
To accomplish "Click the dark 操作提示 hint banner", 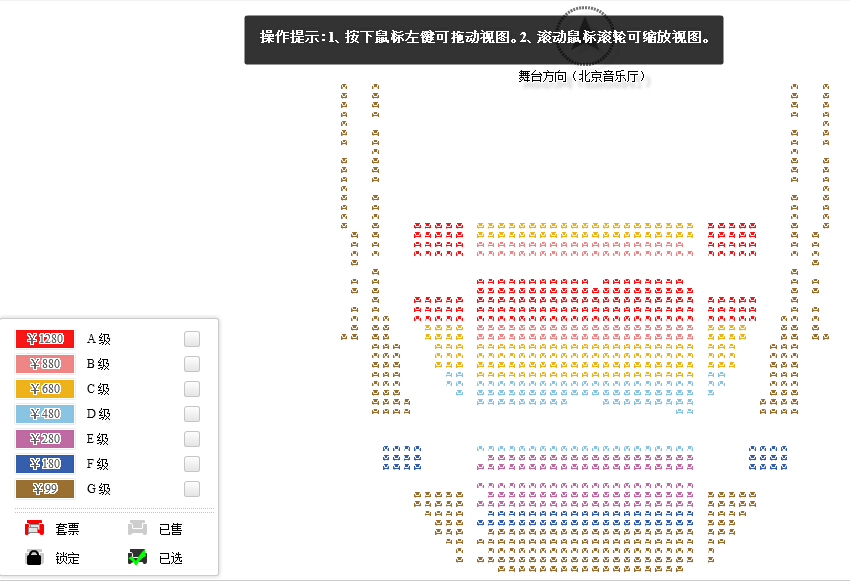I will tap(484, 40).
